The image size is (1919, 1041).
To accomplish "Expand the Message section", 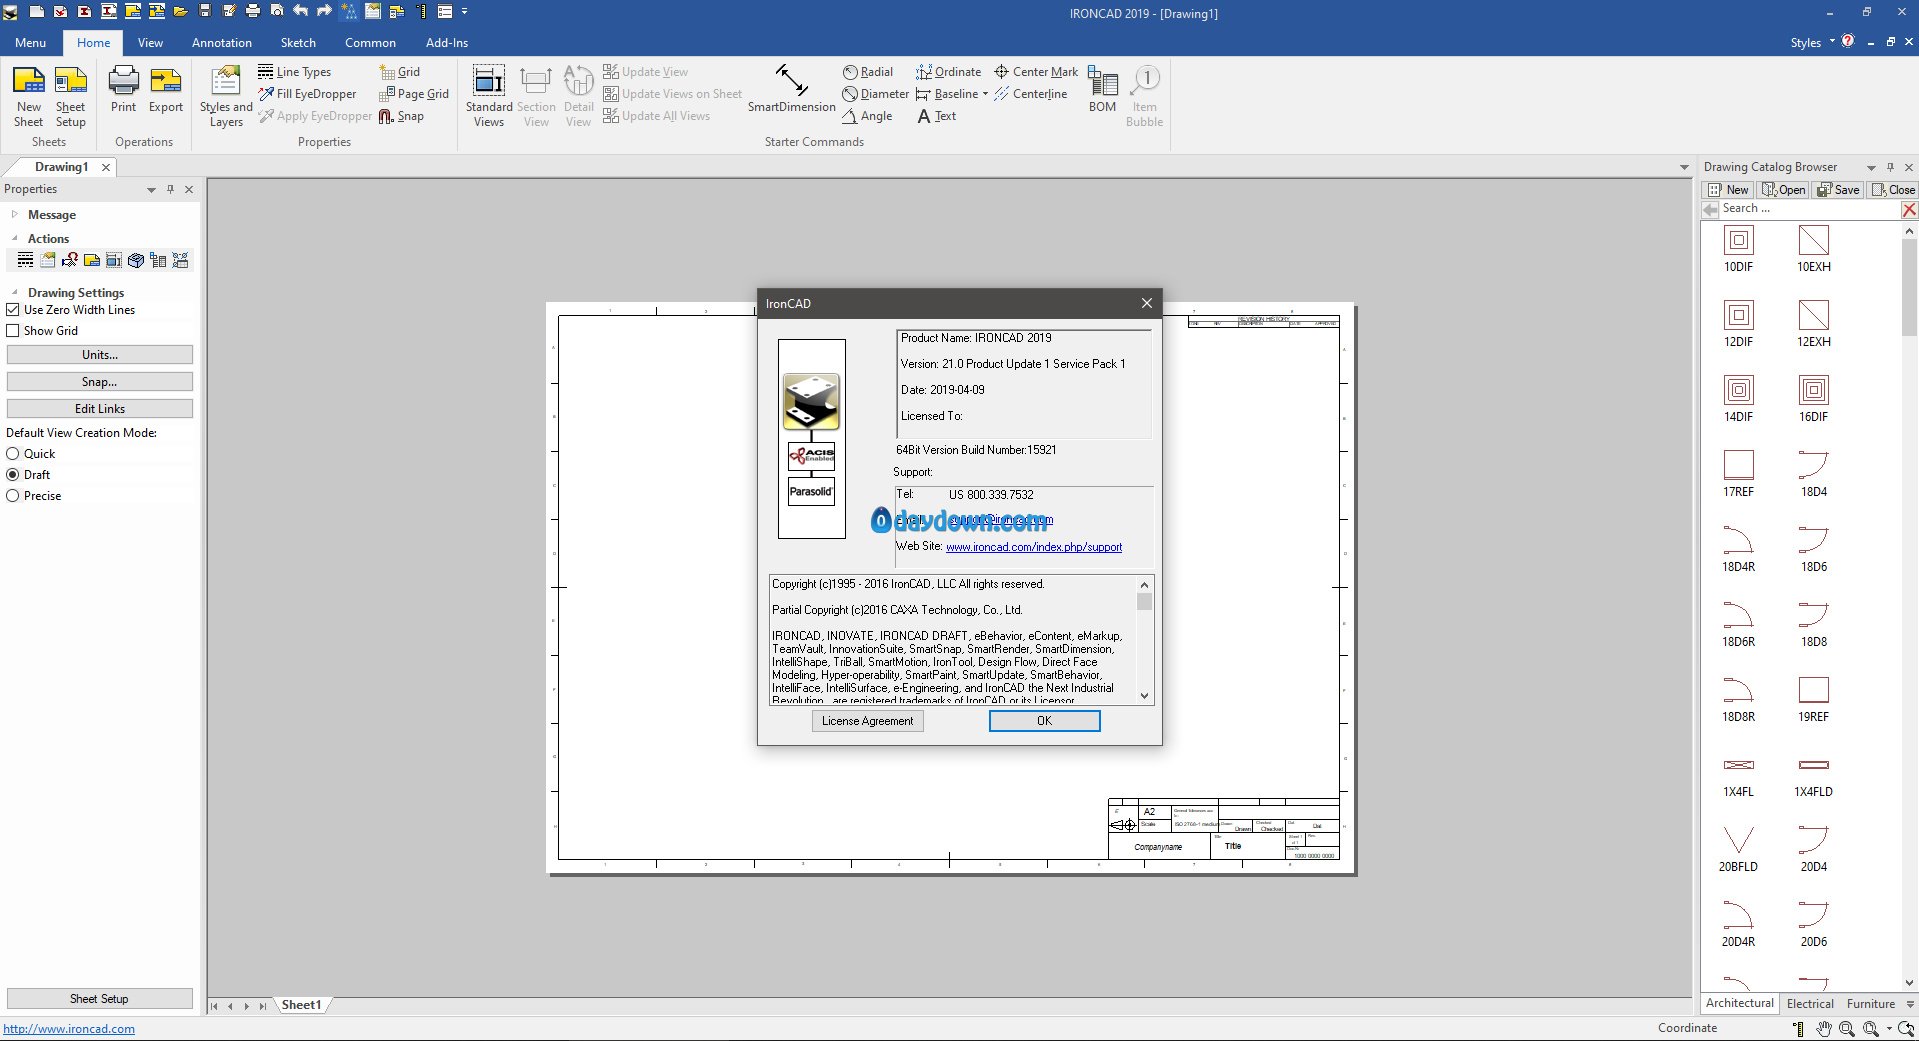I will [x=14, y=215].
